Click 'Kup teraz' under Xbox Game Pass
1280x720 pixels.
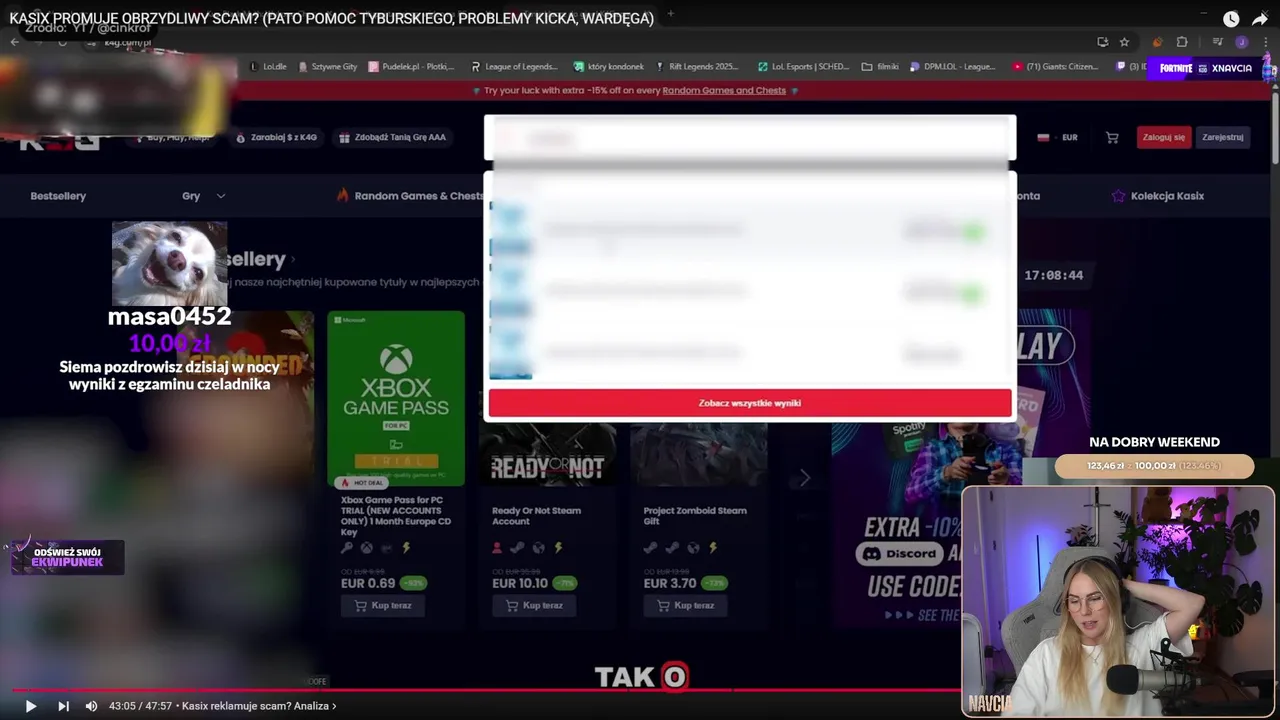pos(382,605)
